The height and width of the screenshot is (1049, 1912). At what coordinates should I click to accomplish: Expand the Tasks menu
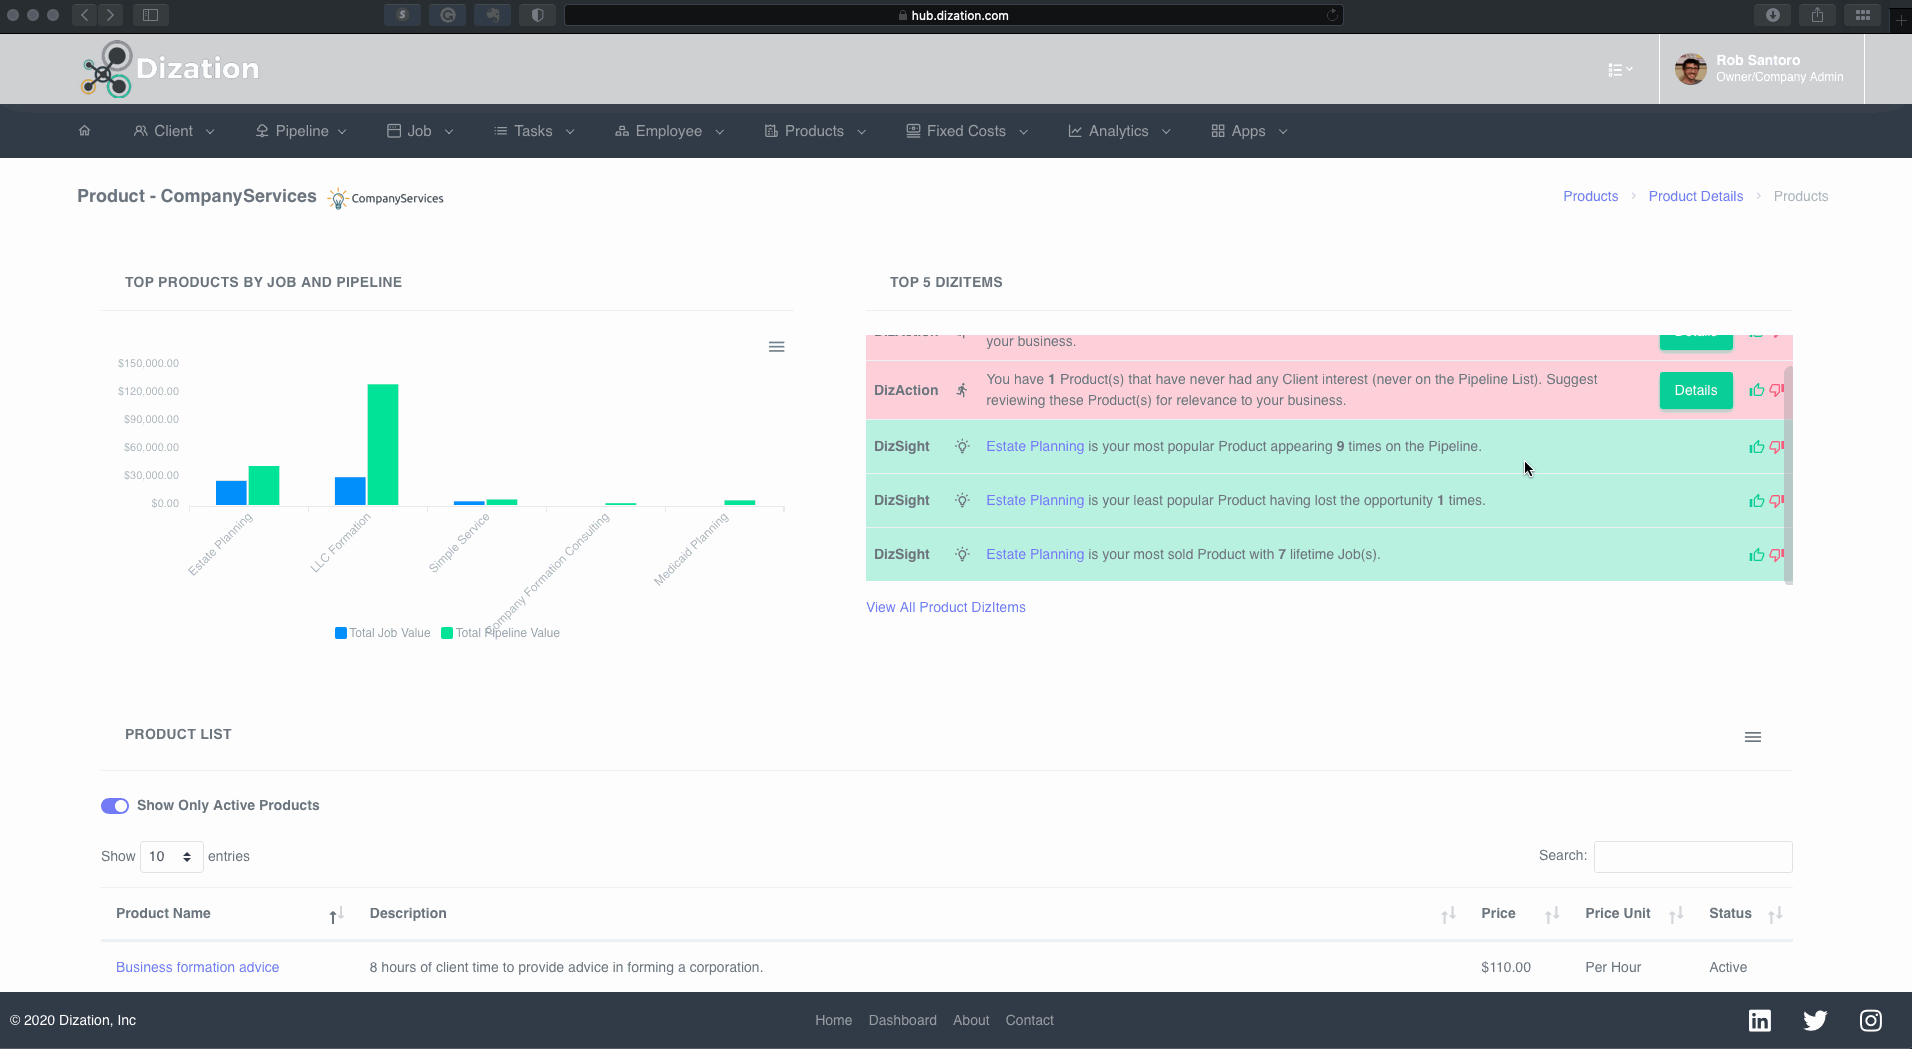point(534,131)
